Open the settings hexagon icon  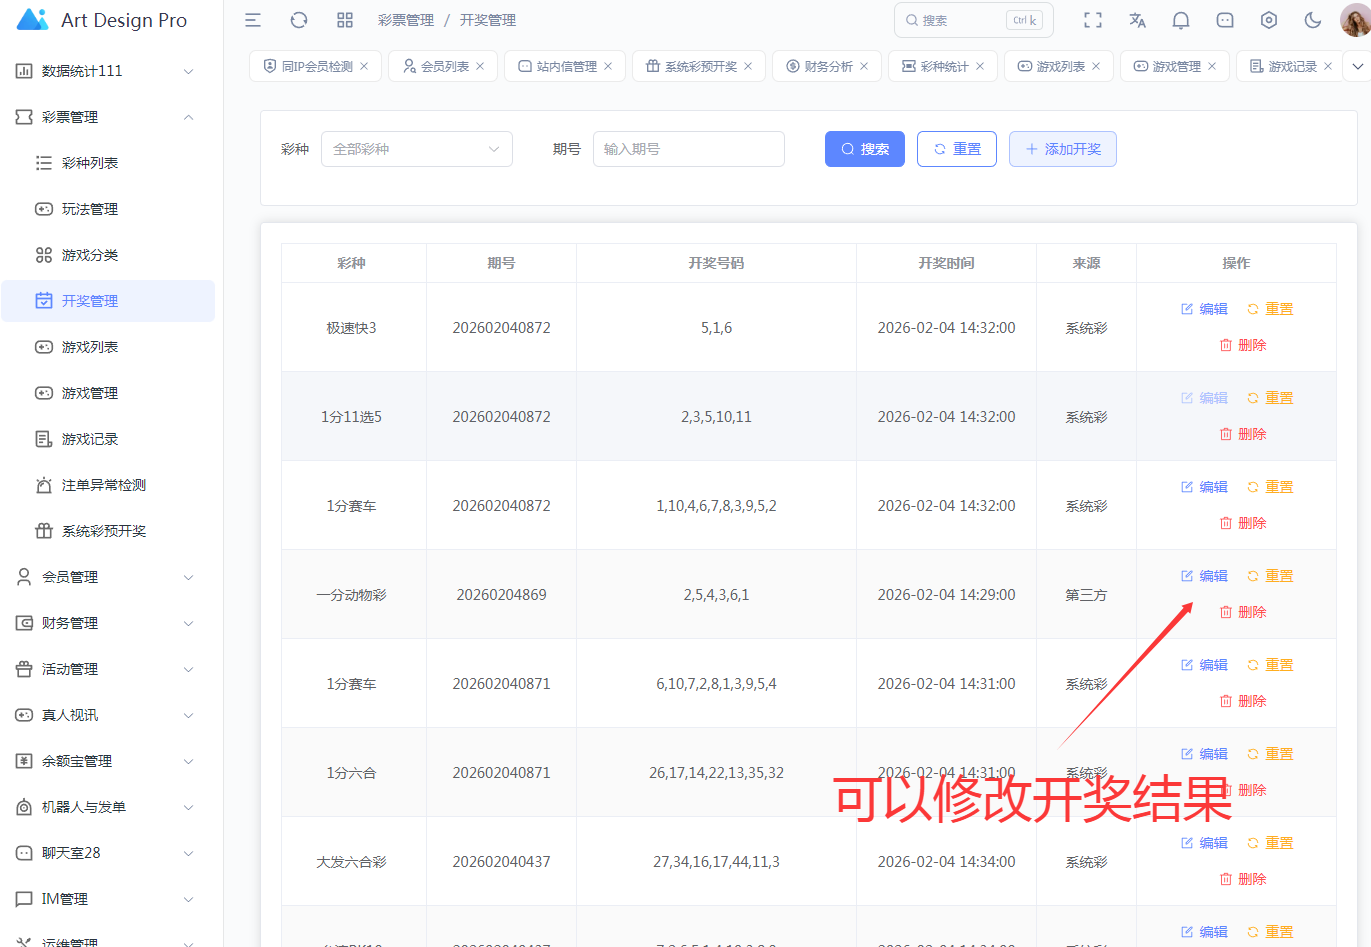coord(1269,20)
